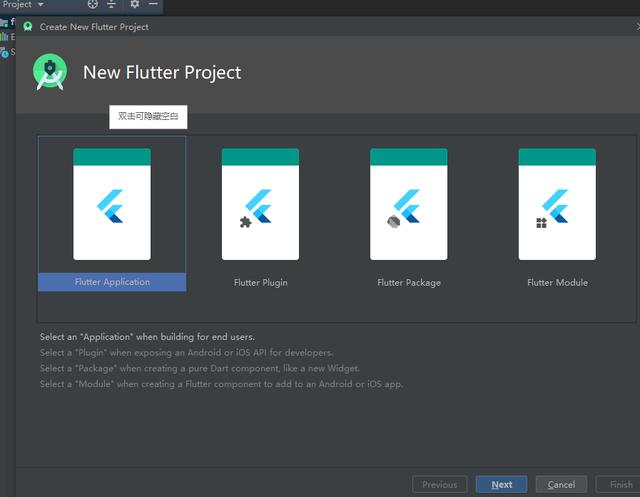
Task: Click the Previous button
Action: click(x=440, y=484)
